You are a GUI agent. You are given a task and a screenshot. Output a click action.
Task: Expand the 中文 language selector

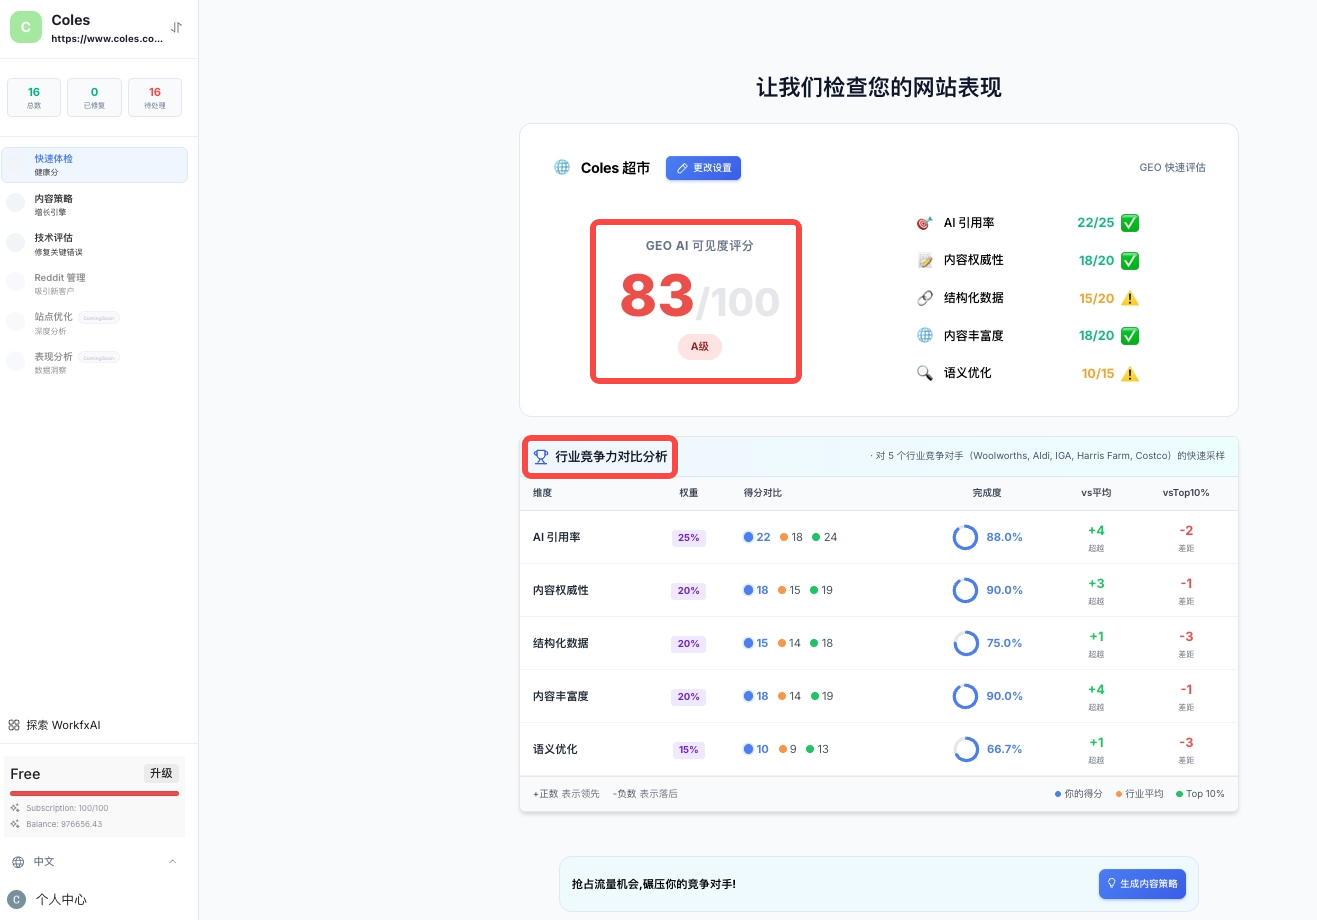click(94, 862)
